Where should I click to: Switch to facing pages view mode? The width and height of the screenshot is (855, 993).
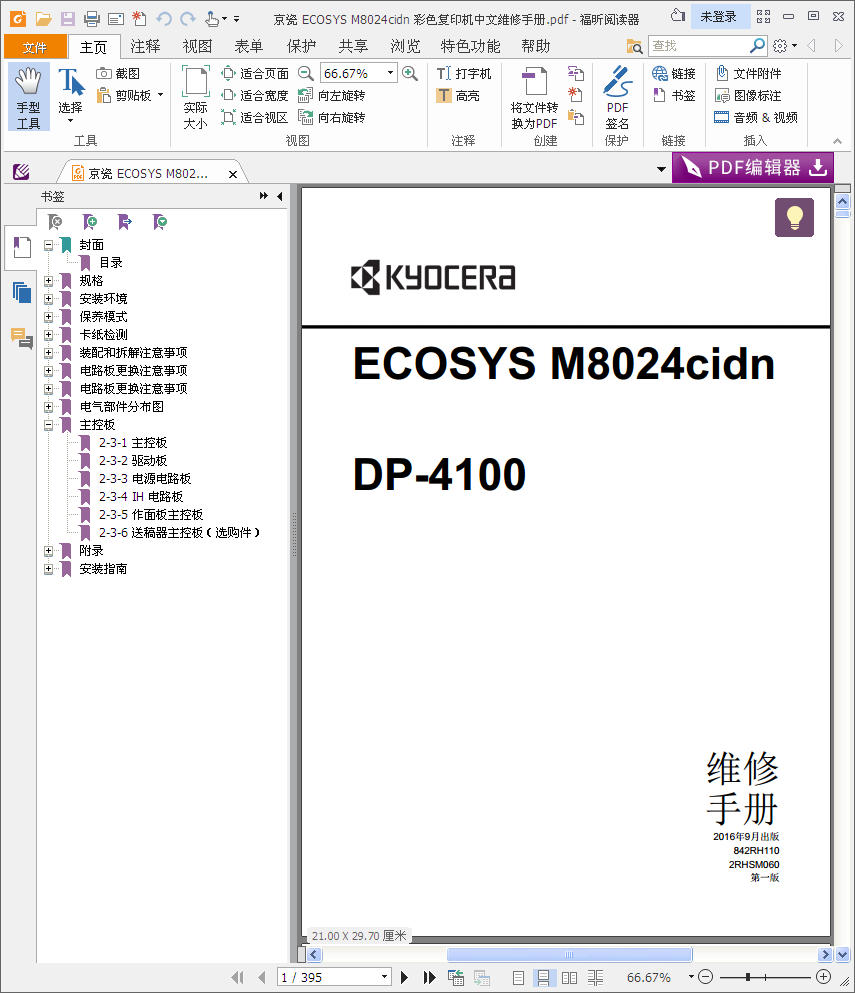point(569,977)
